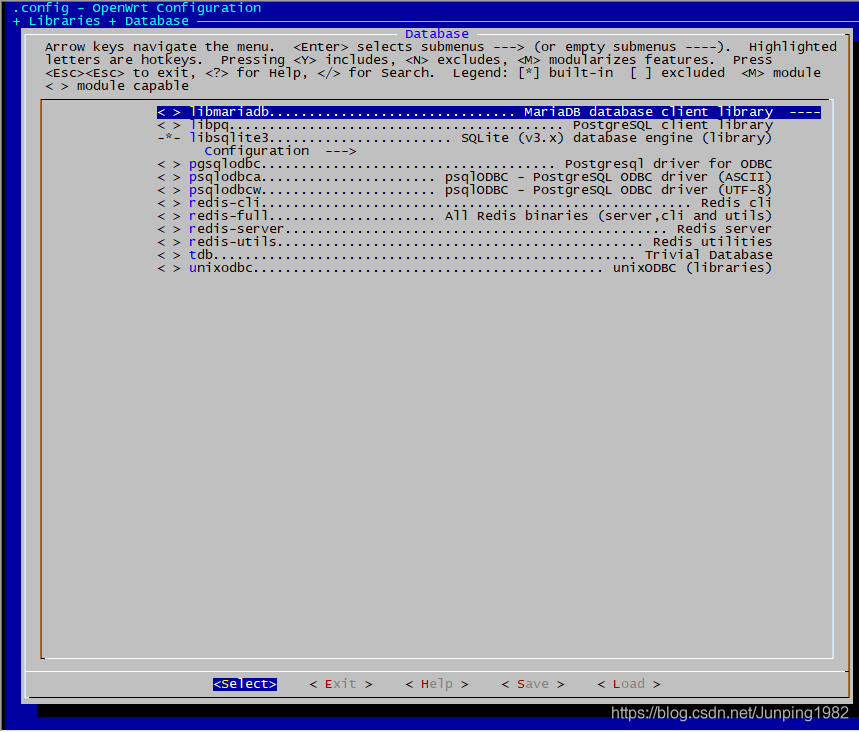Toggle the redis-utils module selection brackets
Screen dimensions: 859x732
pos(169,243)
